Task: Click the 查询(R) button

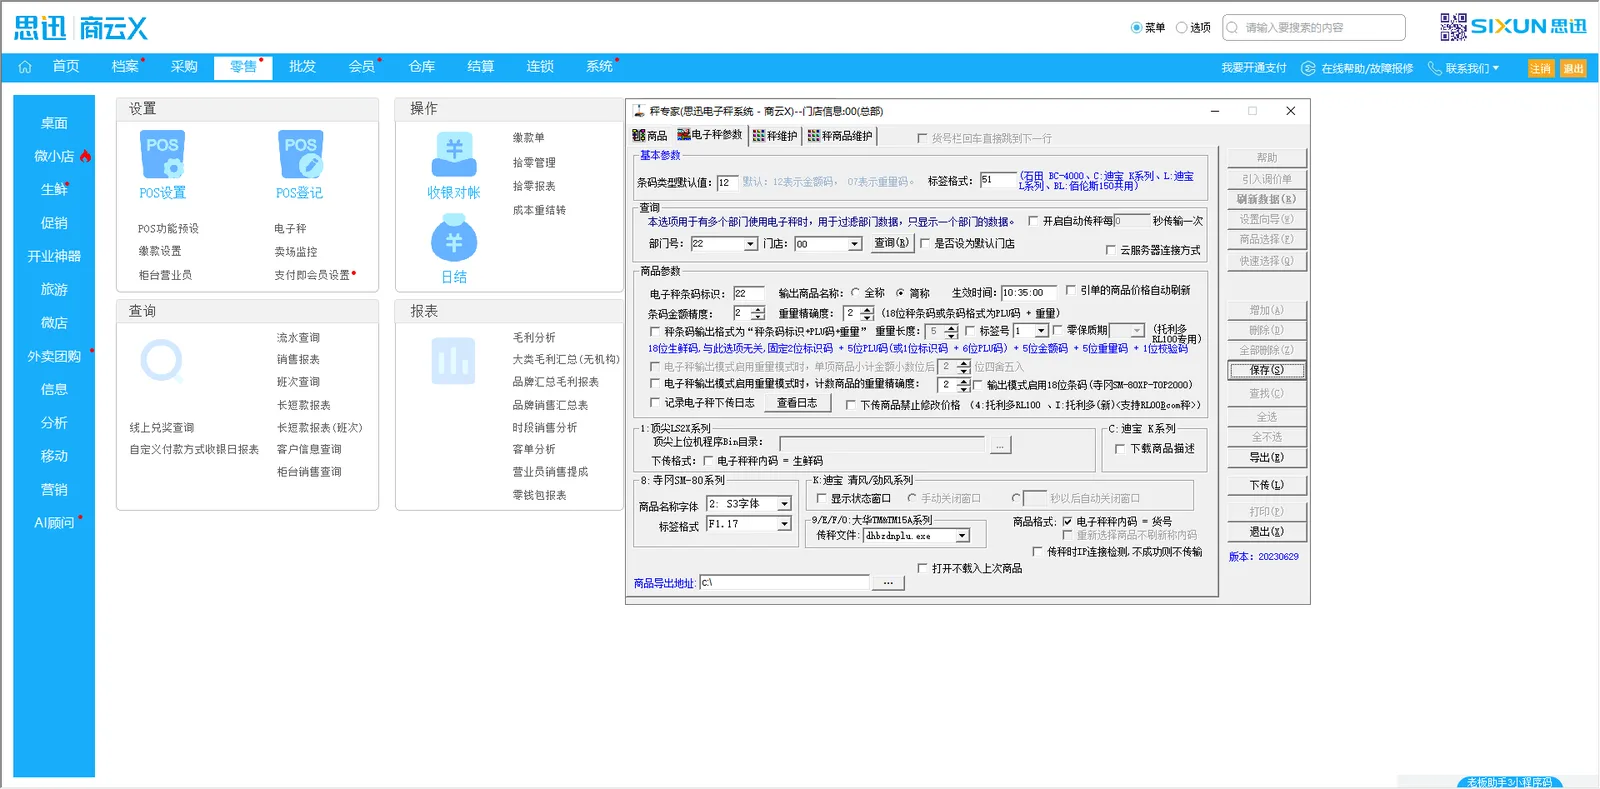Action: coord(891,243)
